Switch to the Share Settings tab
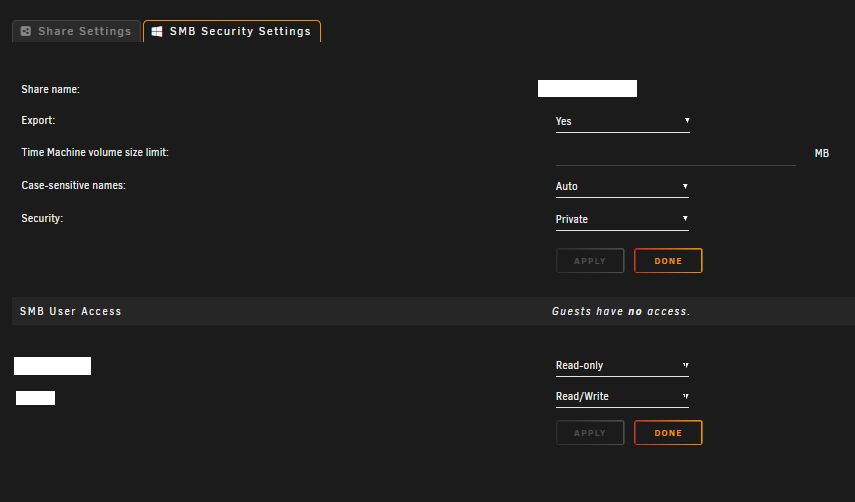 tap(76, 31)
